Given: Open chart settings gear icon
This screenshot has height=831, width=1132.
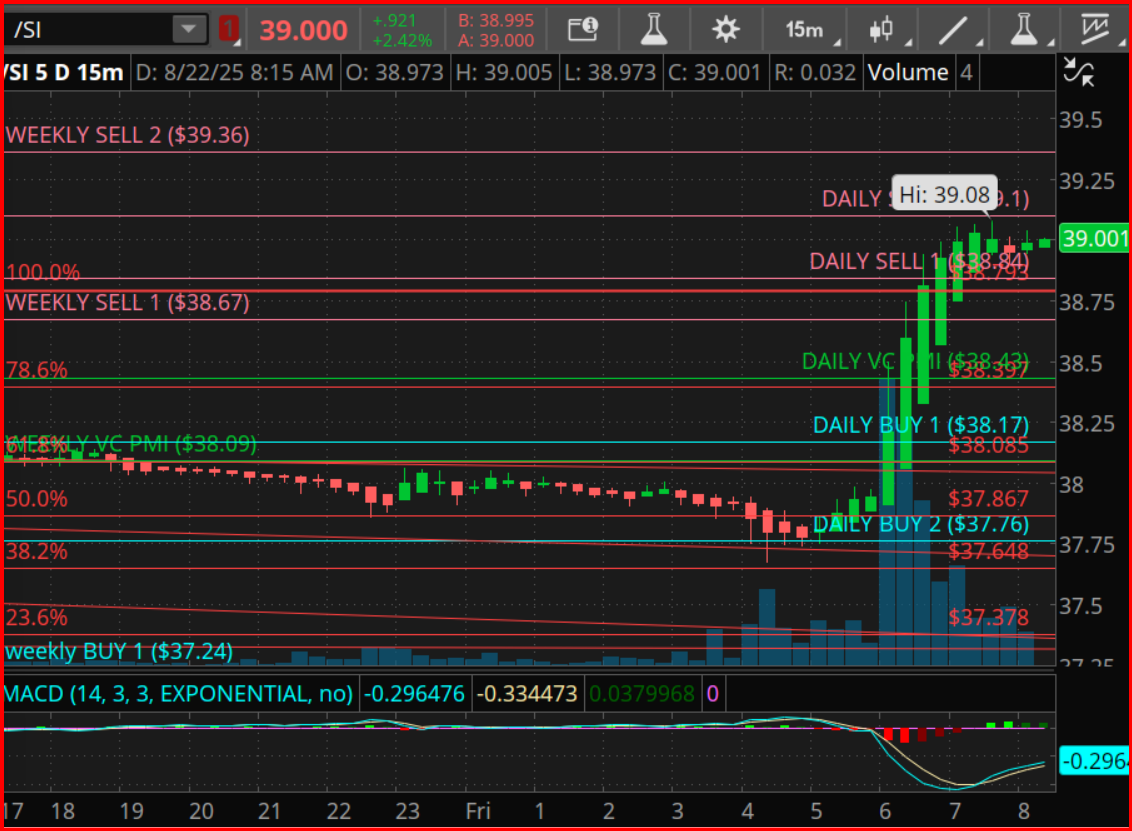Looking at the screenshot, I should click(725, 30).
